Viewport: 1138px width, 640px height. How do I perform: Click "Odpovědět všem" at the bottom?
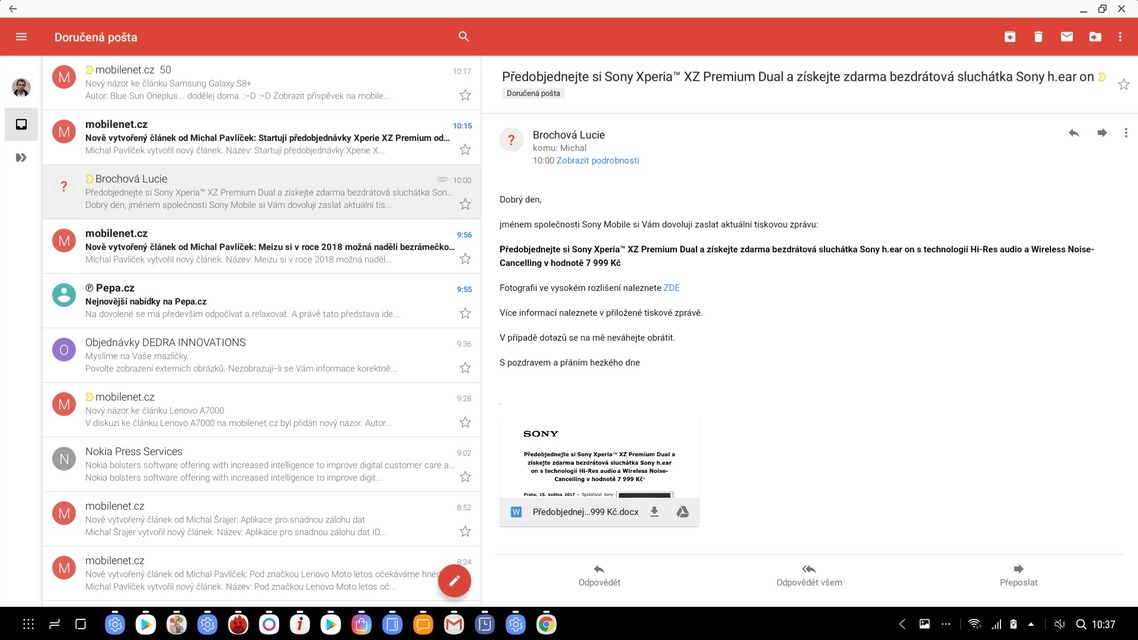809,575
